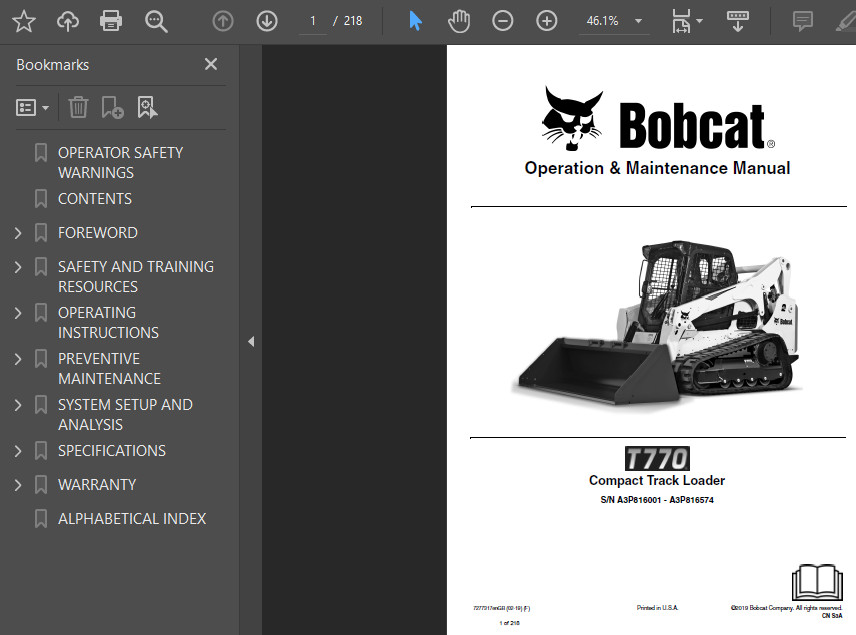Expand SAFETY AND TRAINING RESOURCES bookmark

click(18, 267)
